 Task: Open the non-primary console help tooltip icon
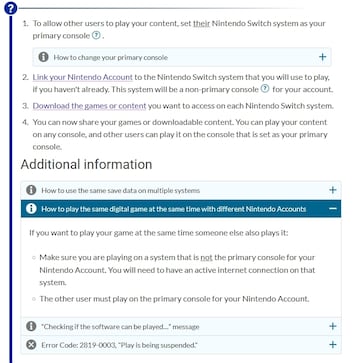click(265, 89)
